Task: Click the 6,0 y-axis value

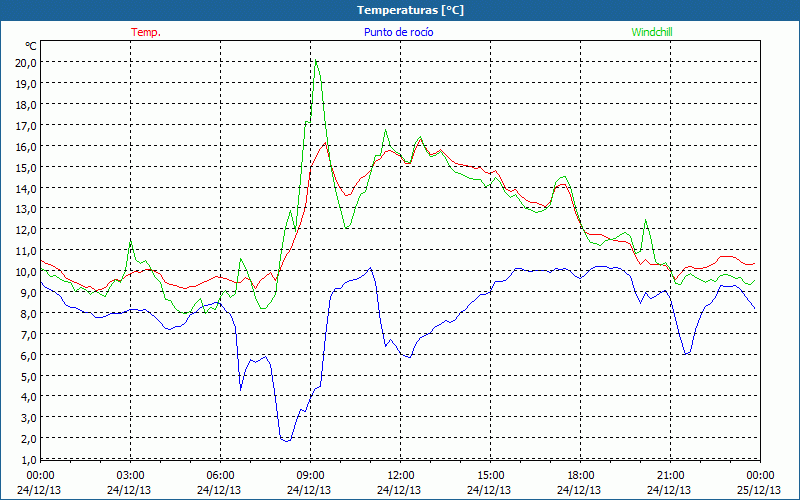Action: point(29,355)
